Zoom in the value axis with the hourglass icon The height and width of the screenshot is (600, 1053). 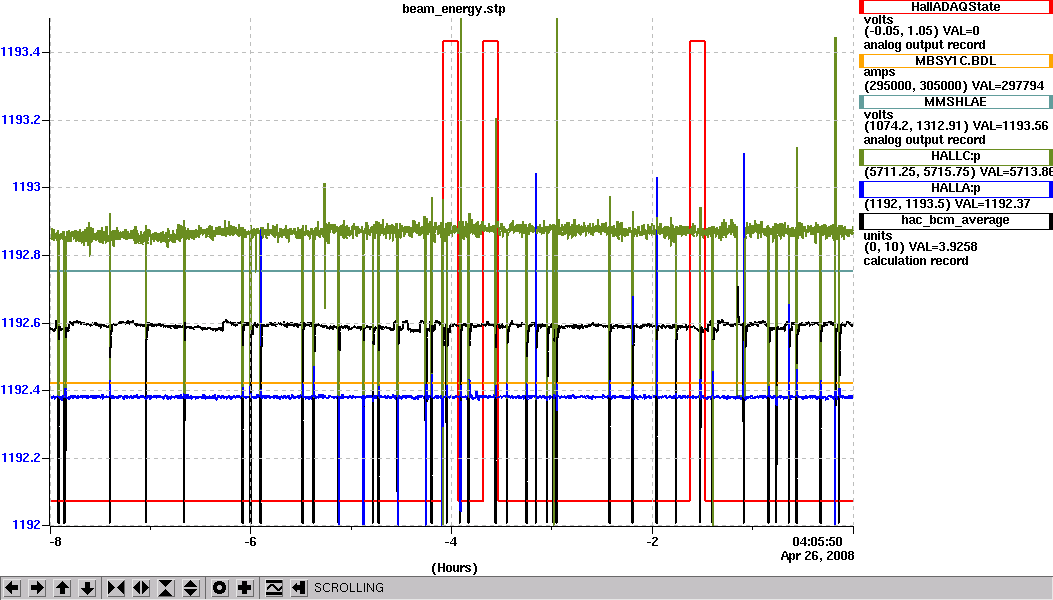166,588
